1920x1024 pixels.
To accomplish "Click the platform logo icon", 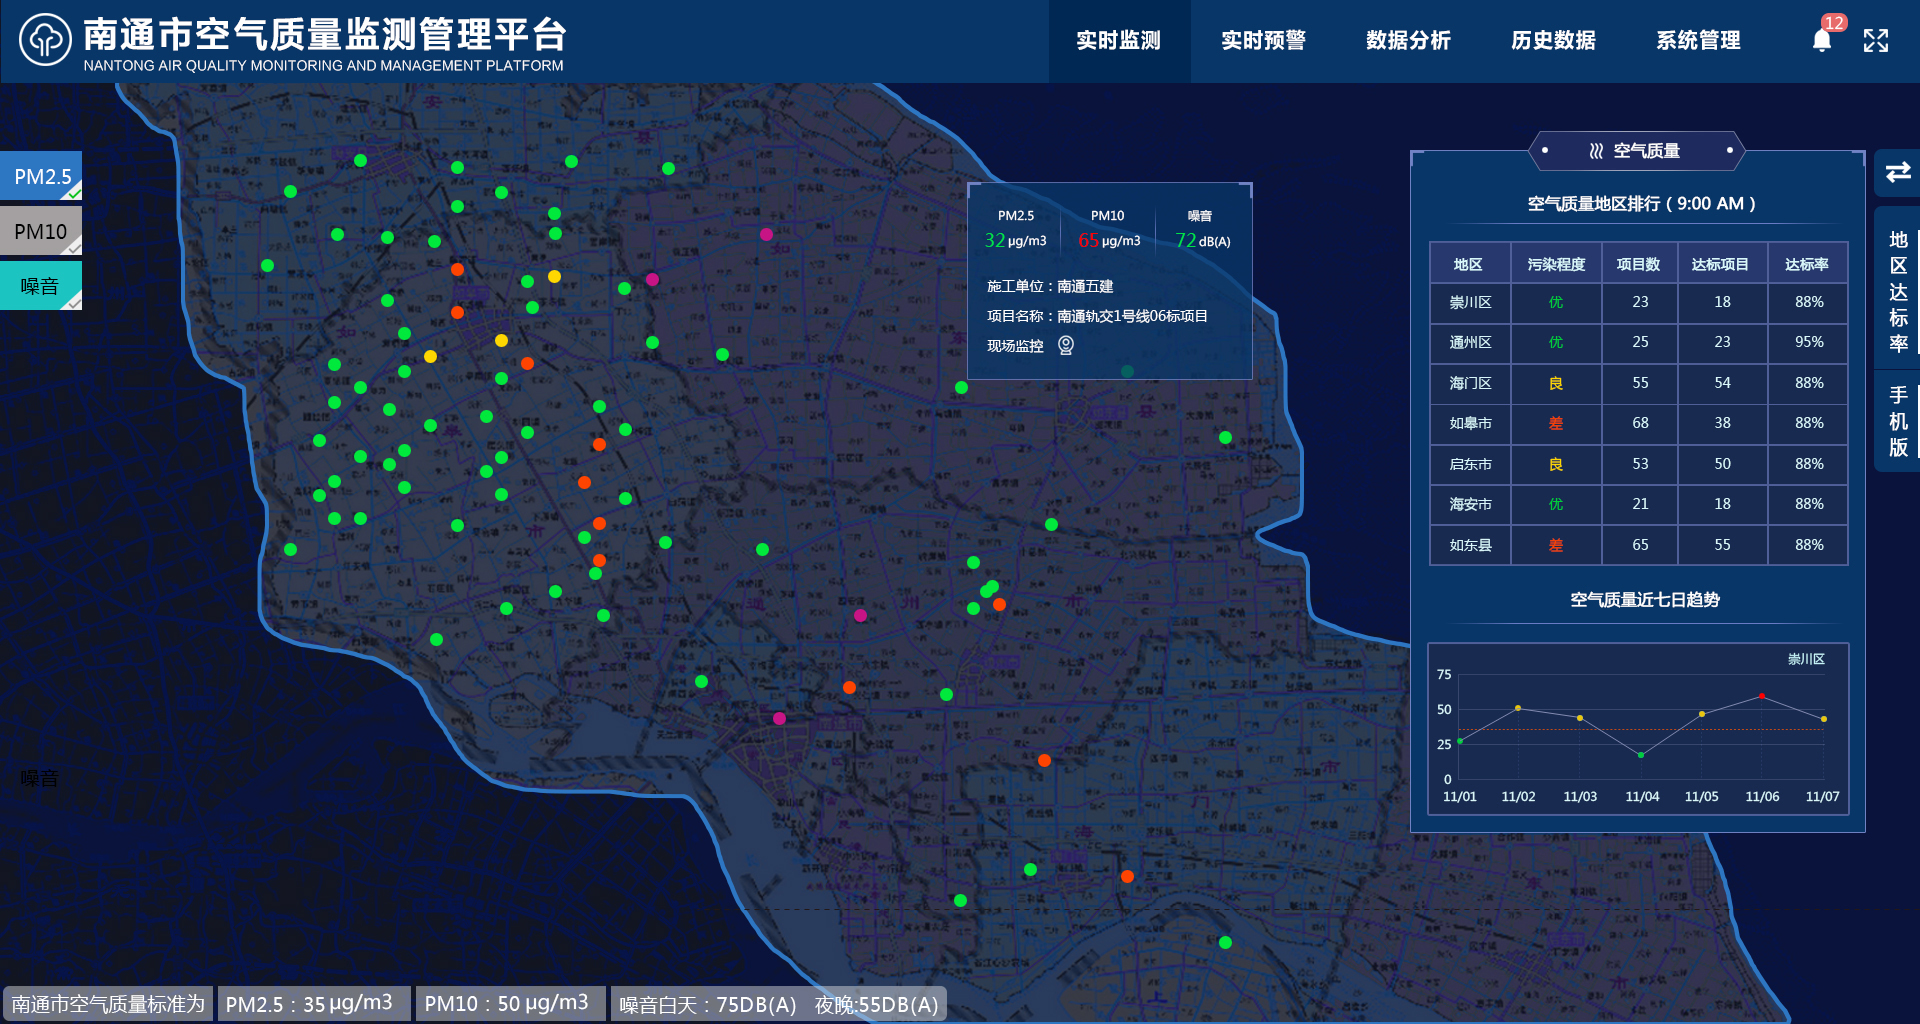I will [45, 40].
